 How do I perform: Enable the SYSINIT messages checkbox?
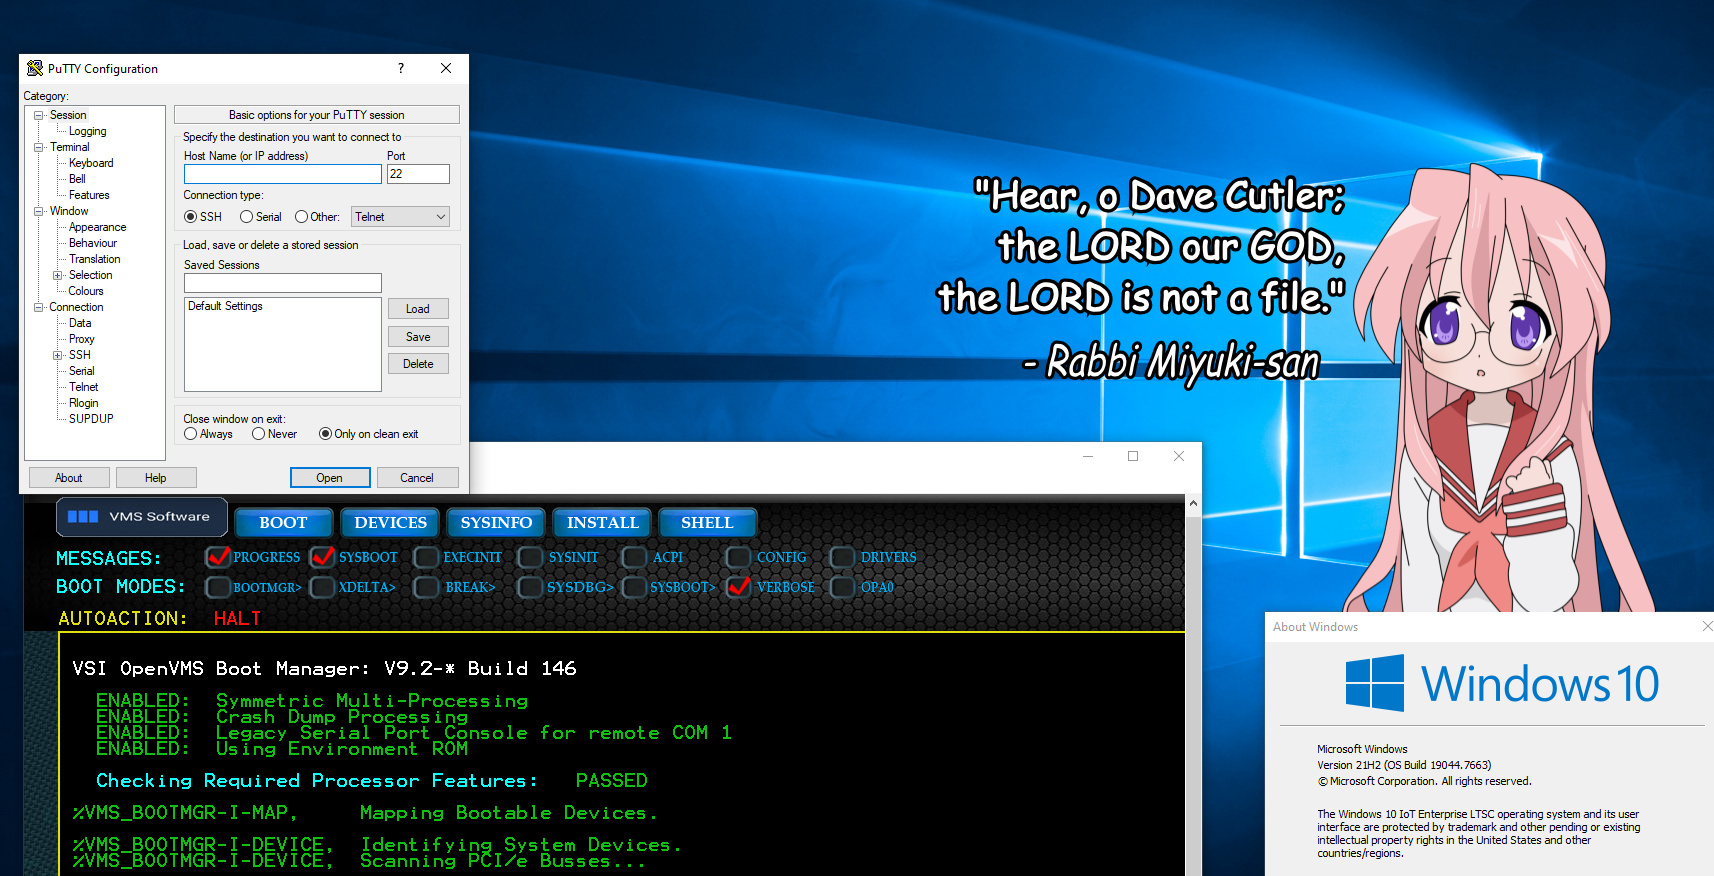click(530, 557)
